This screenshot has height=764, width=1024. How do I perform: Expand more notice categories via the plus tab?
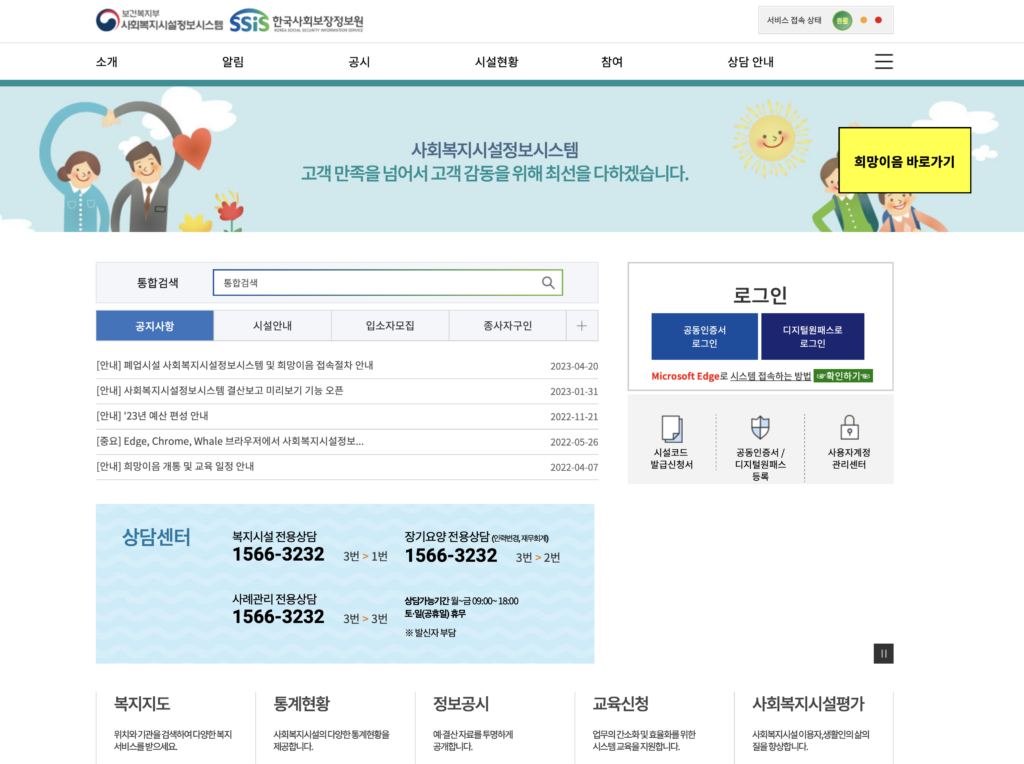point(580,326)
